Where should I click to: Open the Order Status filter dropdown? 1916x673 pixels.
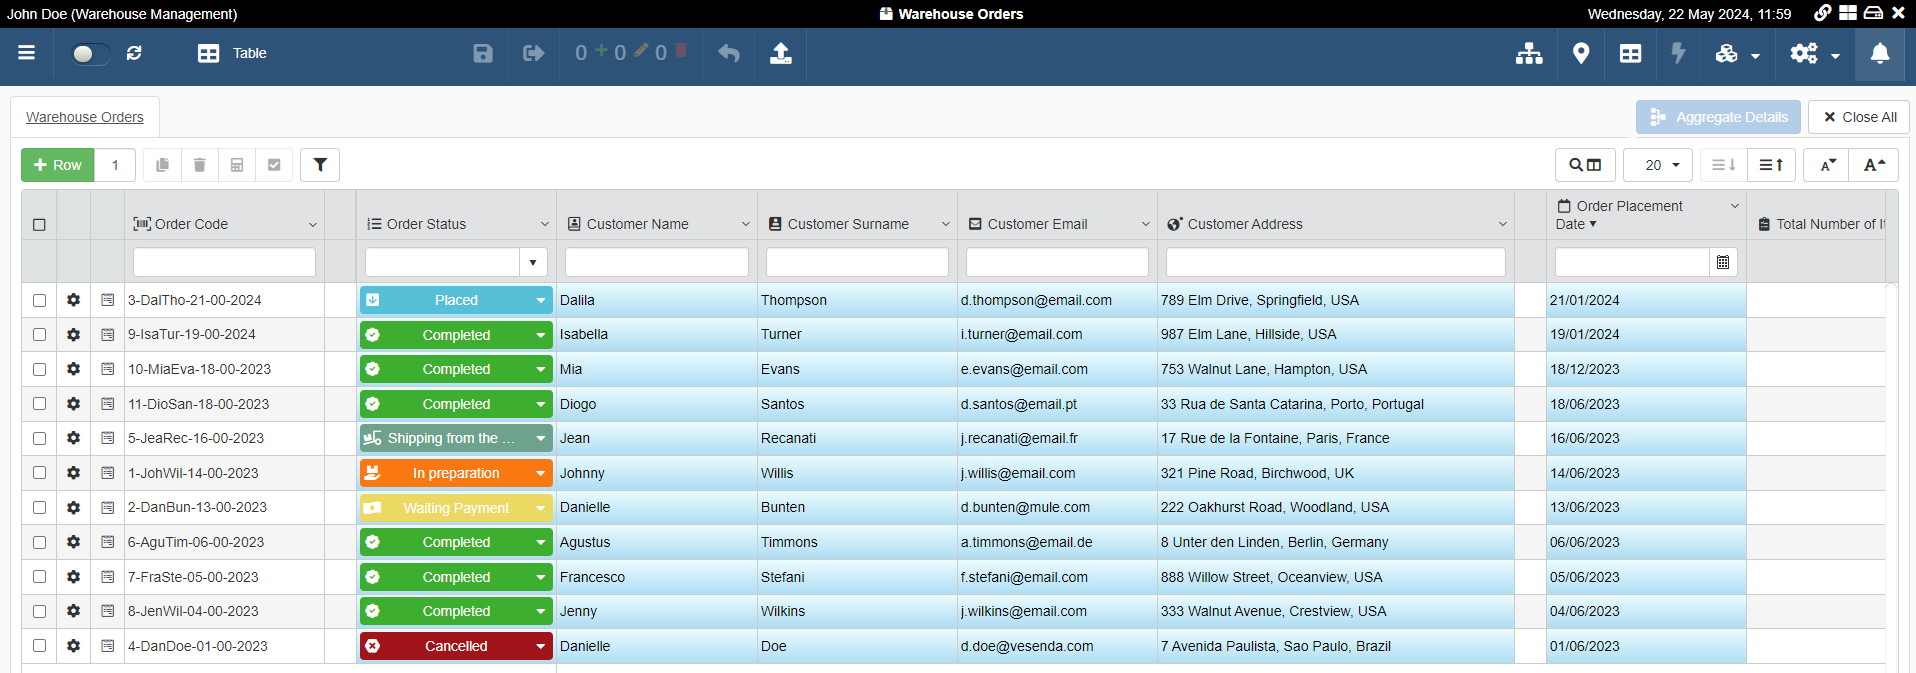[x=533, y=262]
